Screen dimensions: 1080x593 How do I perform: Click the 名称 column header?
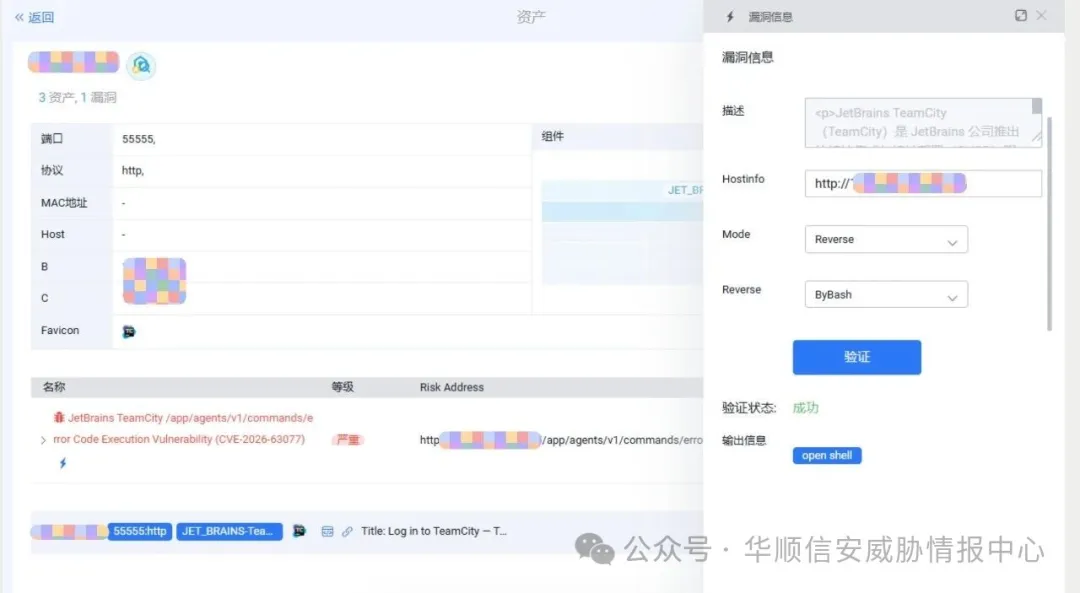tap(54, 387)
